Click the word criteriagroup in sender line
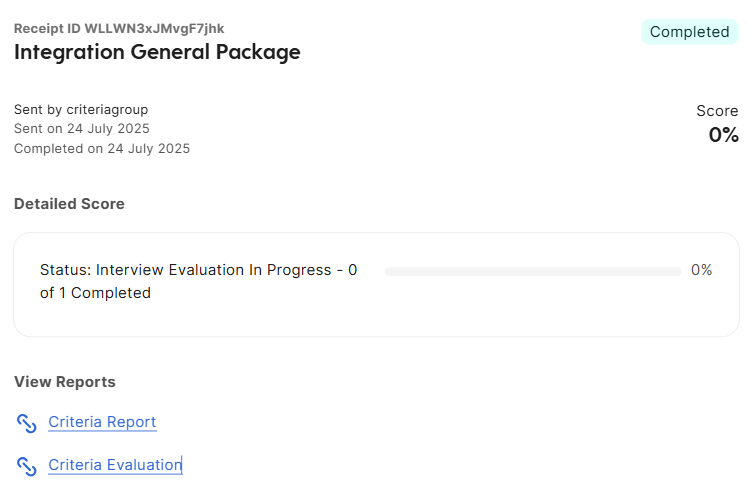This screenshot has width=748, height=497. 107,110
